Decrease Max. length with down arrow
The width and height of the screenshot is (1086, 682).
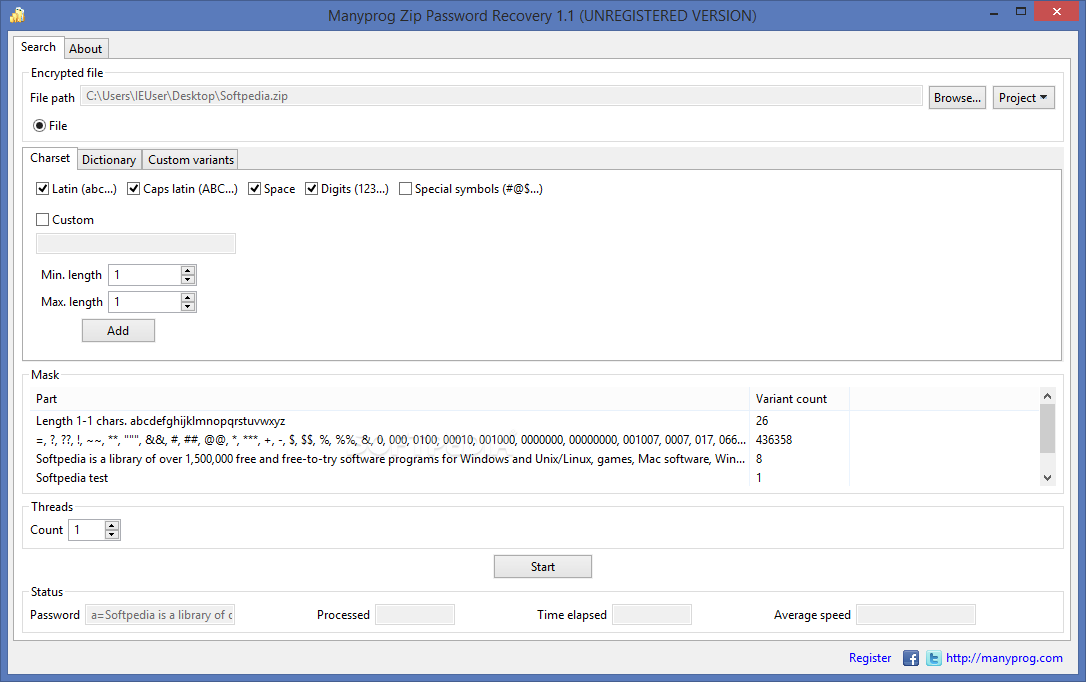point(188,306)
